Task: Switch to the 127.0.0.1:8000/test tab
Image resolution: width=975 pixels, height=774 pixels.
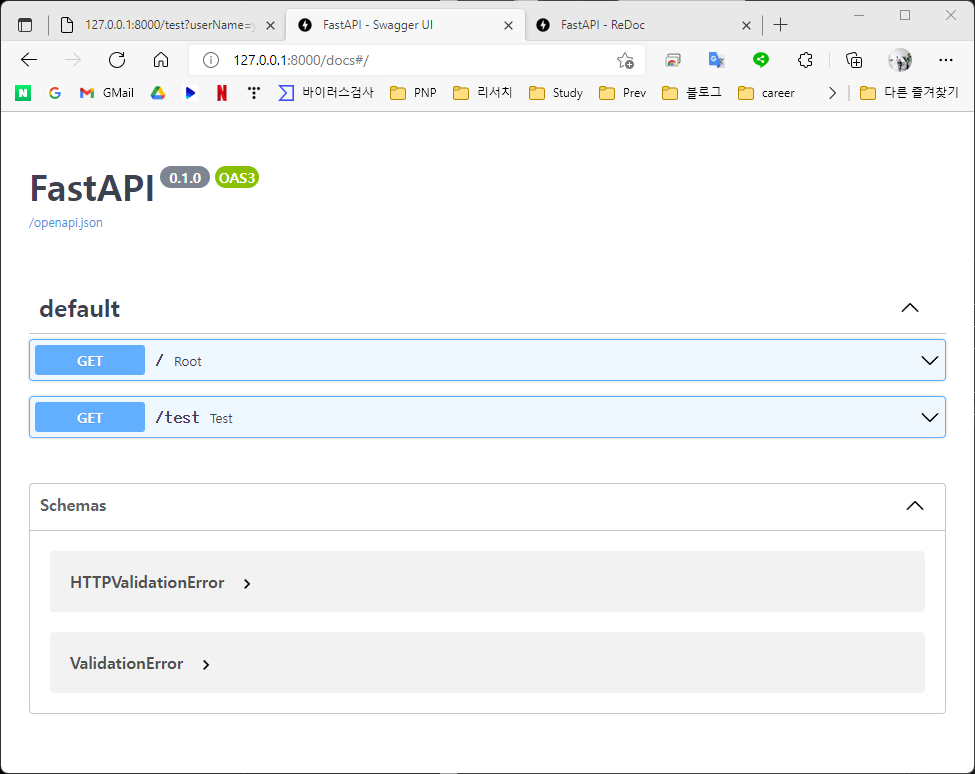Action: 168,25
